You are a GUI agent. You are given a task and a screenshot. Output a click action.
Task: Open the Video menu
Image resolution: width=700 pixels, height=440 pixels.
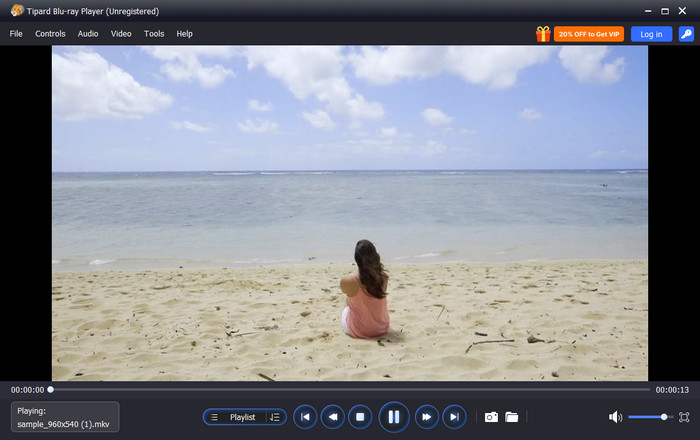click(x=121, y=34)
